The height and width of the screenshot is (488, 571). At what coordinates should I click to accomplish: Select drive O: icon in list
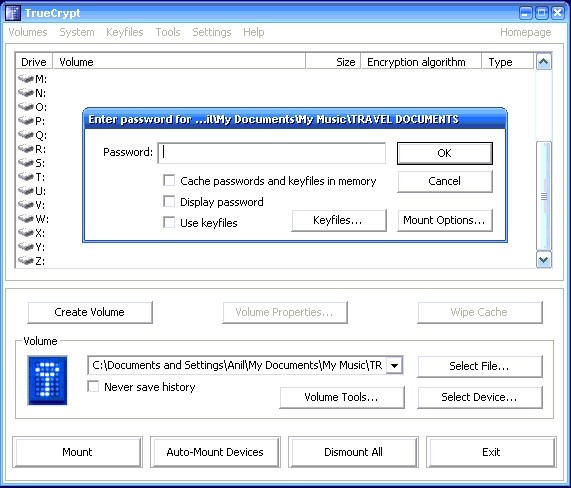coord(26,106)
